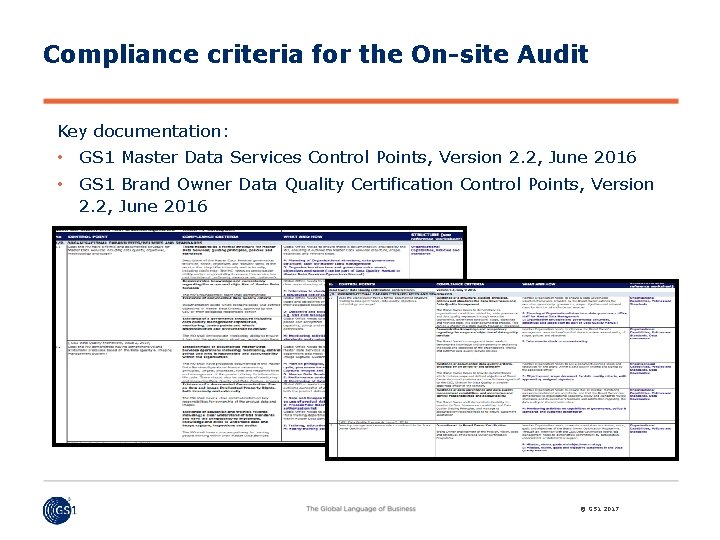Click 'The Global Language of Business' footer text
This screenshot has width=720, height=540.
pyautogui.click(x=361, y=509)
